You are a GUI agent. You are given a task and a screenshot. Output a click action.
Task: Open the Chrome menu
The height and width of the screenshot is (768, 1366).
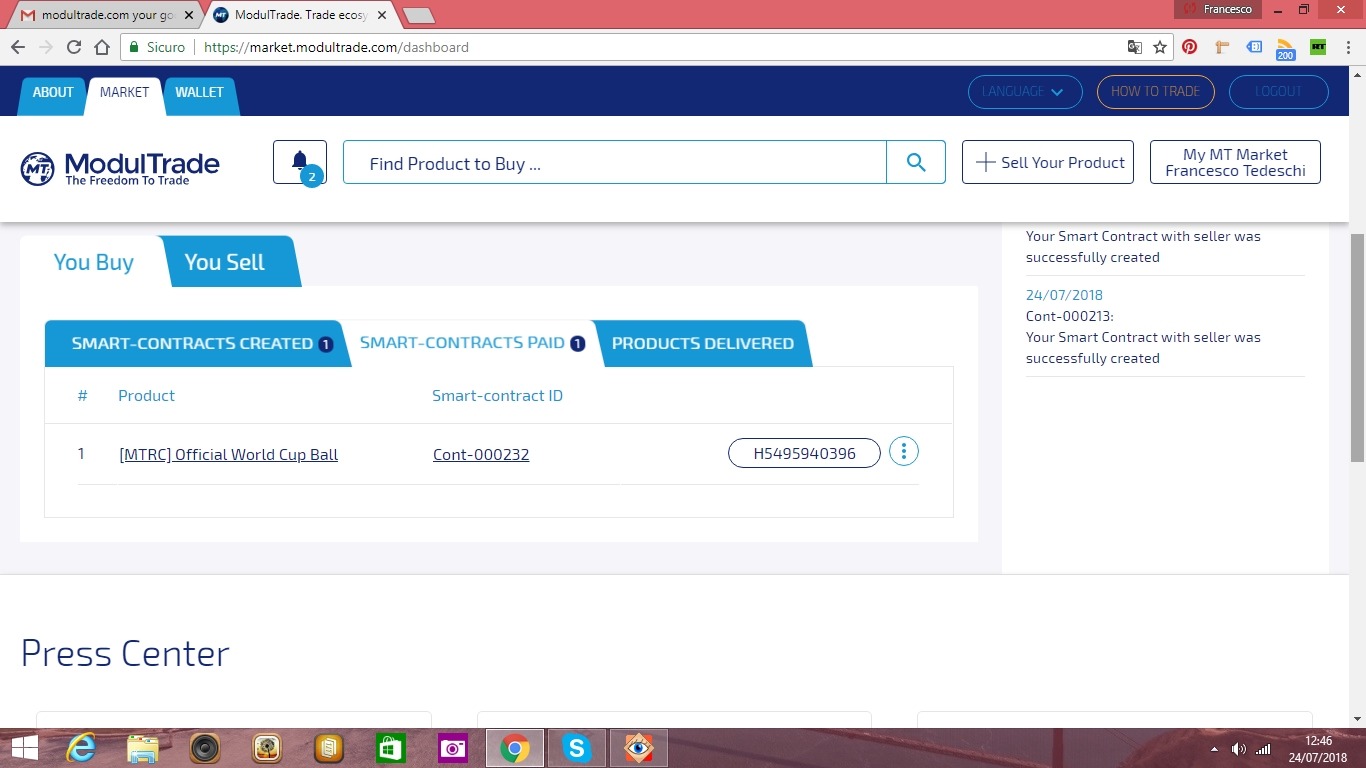[x=1348, y=47]
